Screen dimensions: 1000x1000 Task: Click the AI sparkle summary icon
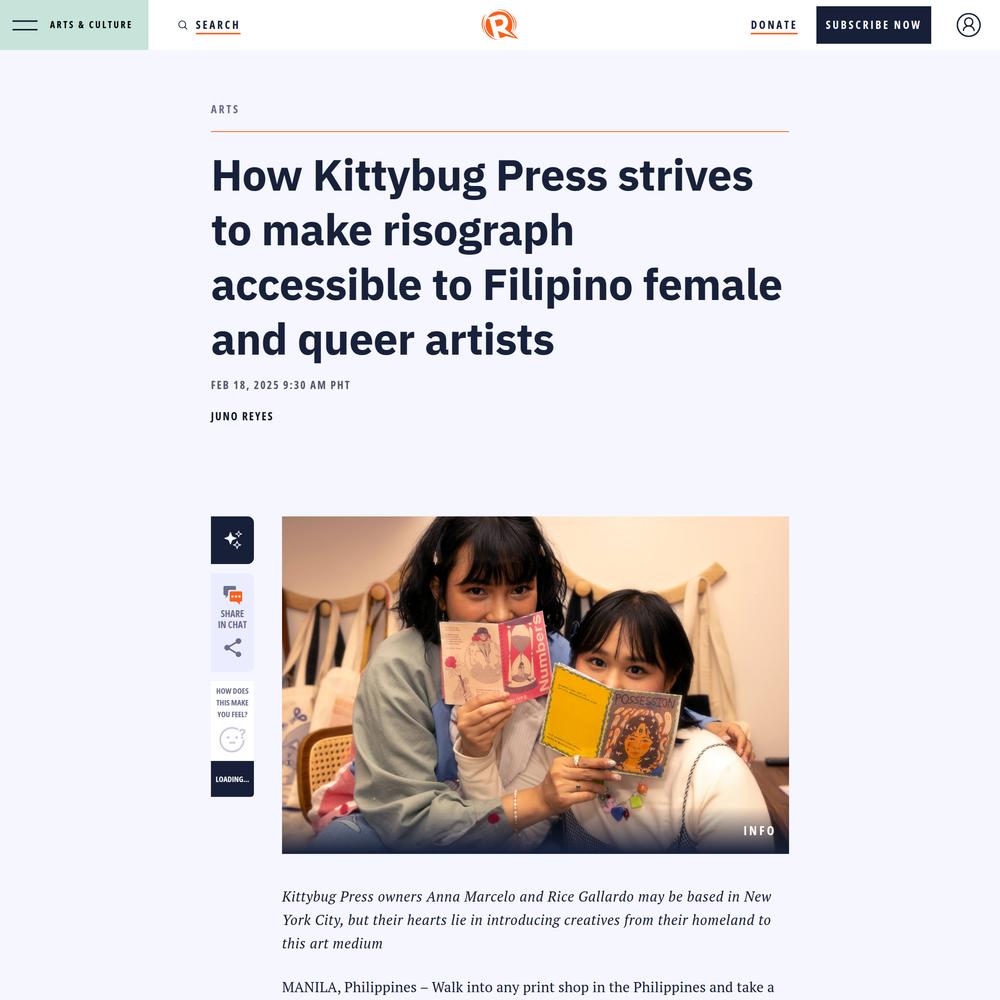coord(232,540)
